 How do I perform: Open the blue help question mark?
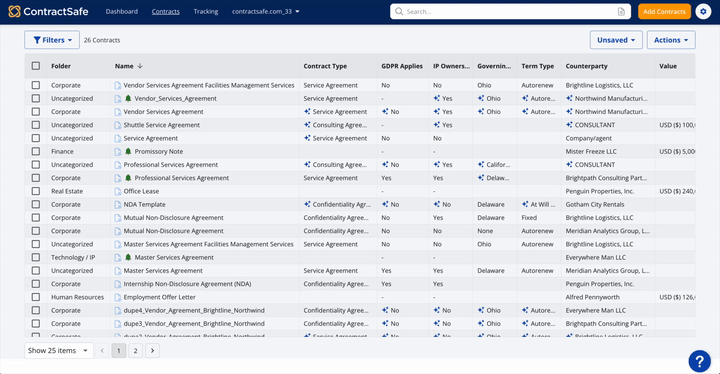(699, 361)
